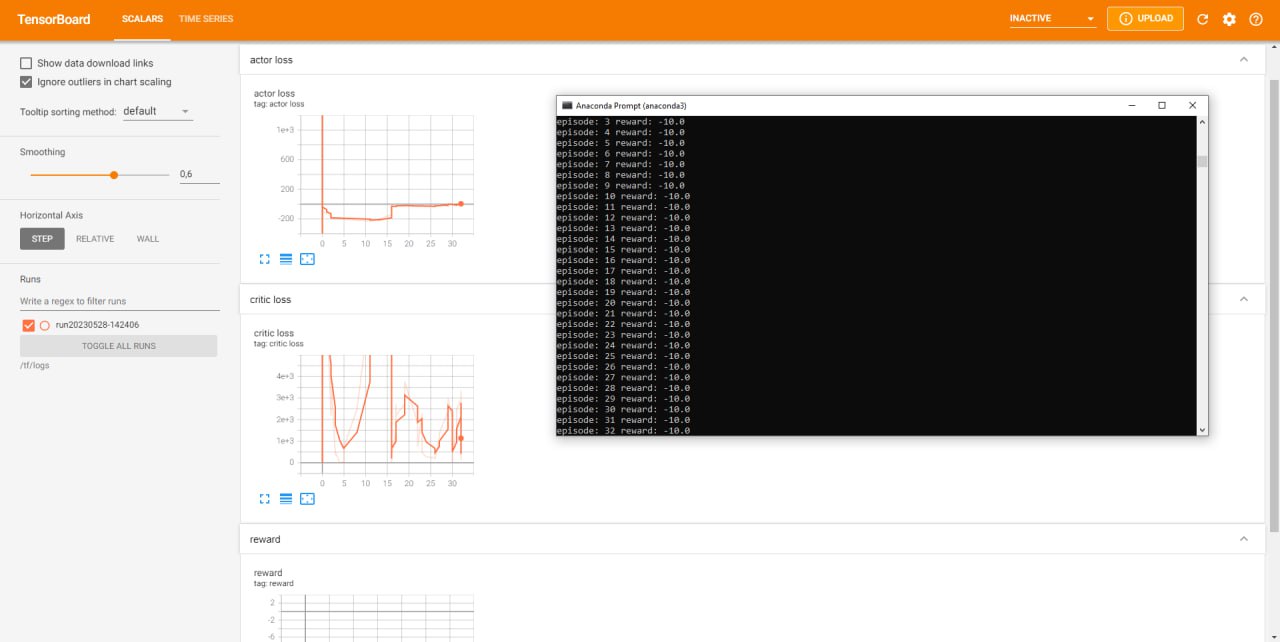Fit critic loss chart domain to data
The image size is (1280, 642).
point(307,499)
